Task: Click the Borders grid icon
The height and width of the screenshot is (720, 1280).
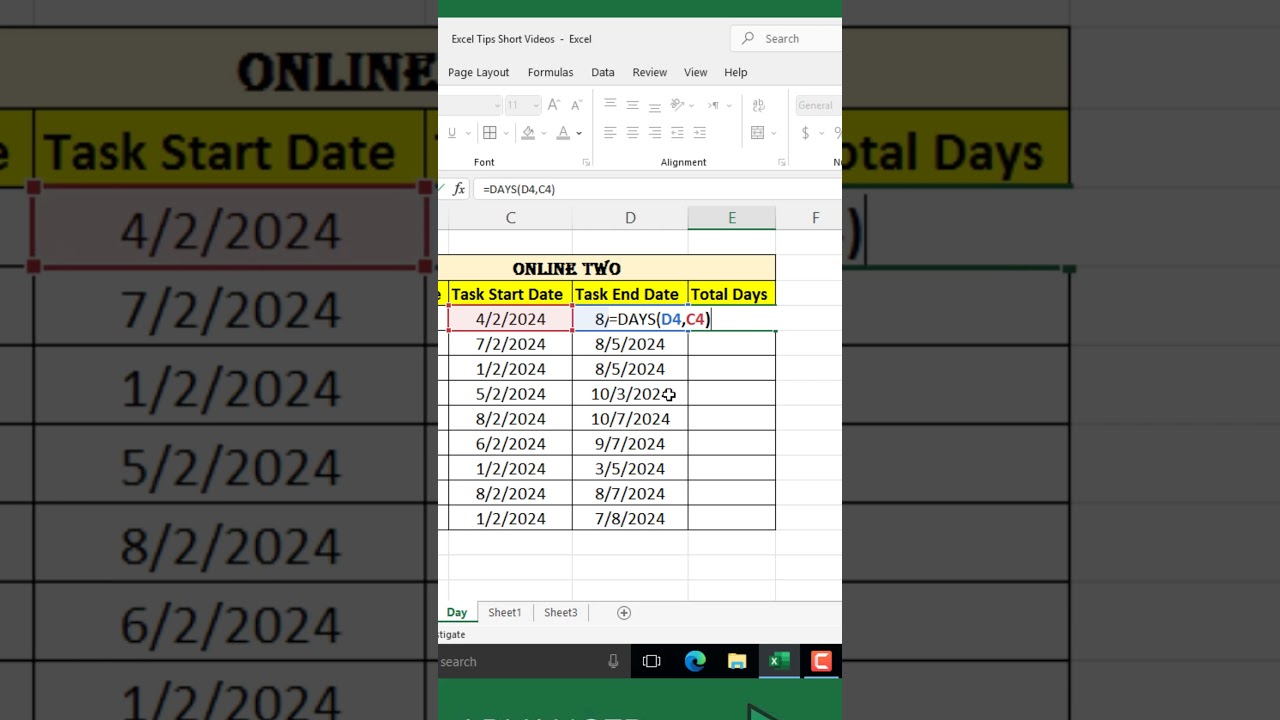Action: point(490,132)
